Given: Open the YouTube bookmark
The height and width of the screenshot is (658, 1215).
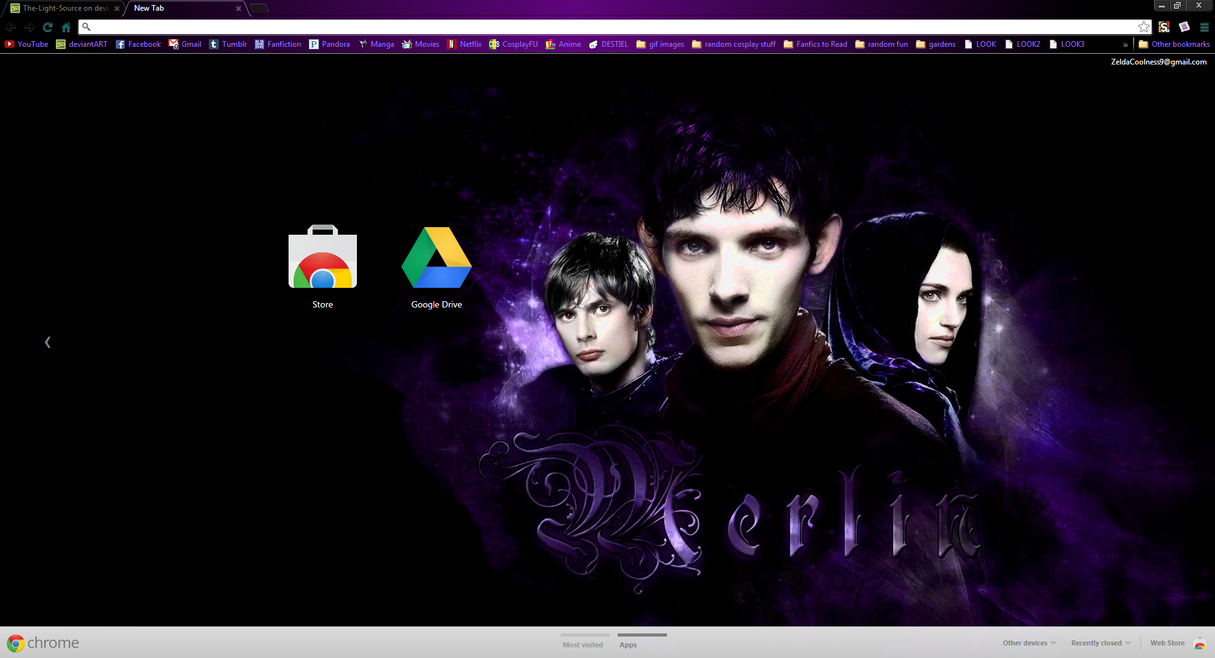Looking at the screenshot, I should [26, 44].
